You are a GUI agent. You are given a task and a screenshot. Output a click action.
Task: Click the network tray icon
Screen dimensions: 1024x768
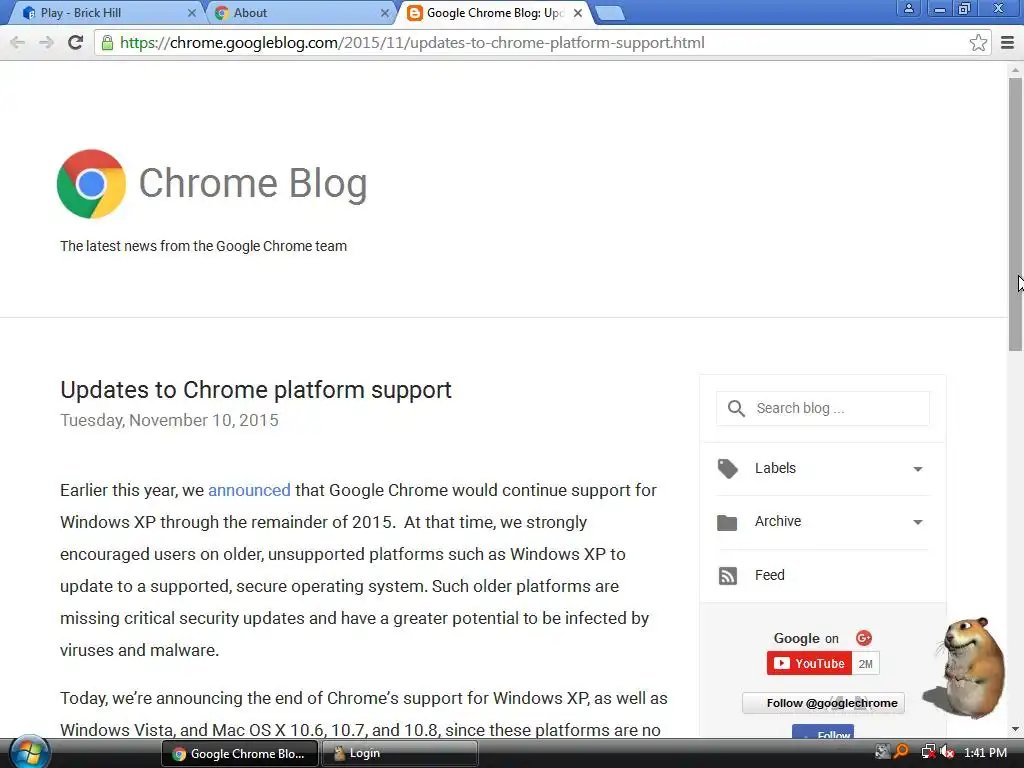pyautogui.click(x=928, y=752)
